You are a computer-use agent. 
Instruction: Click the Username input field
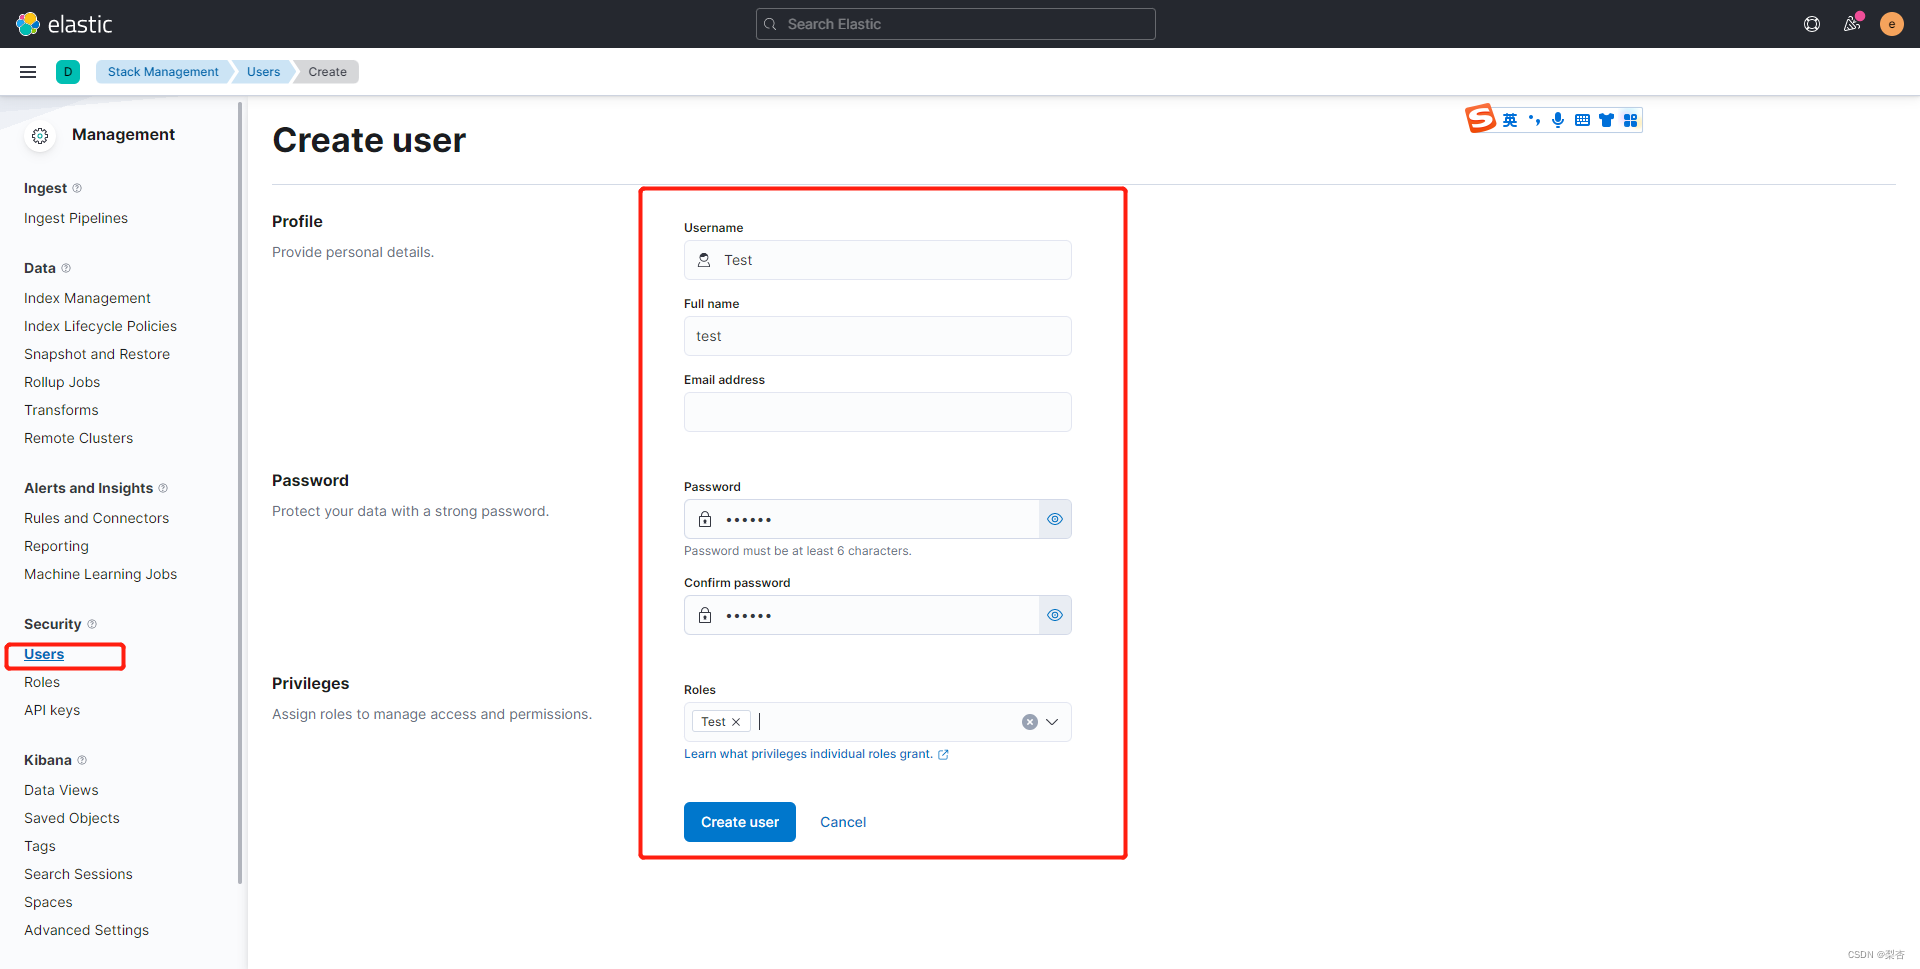coord(878,260)
